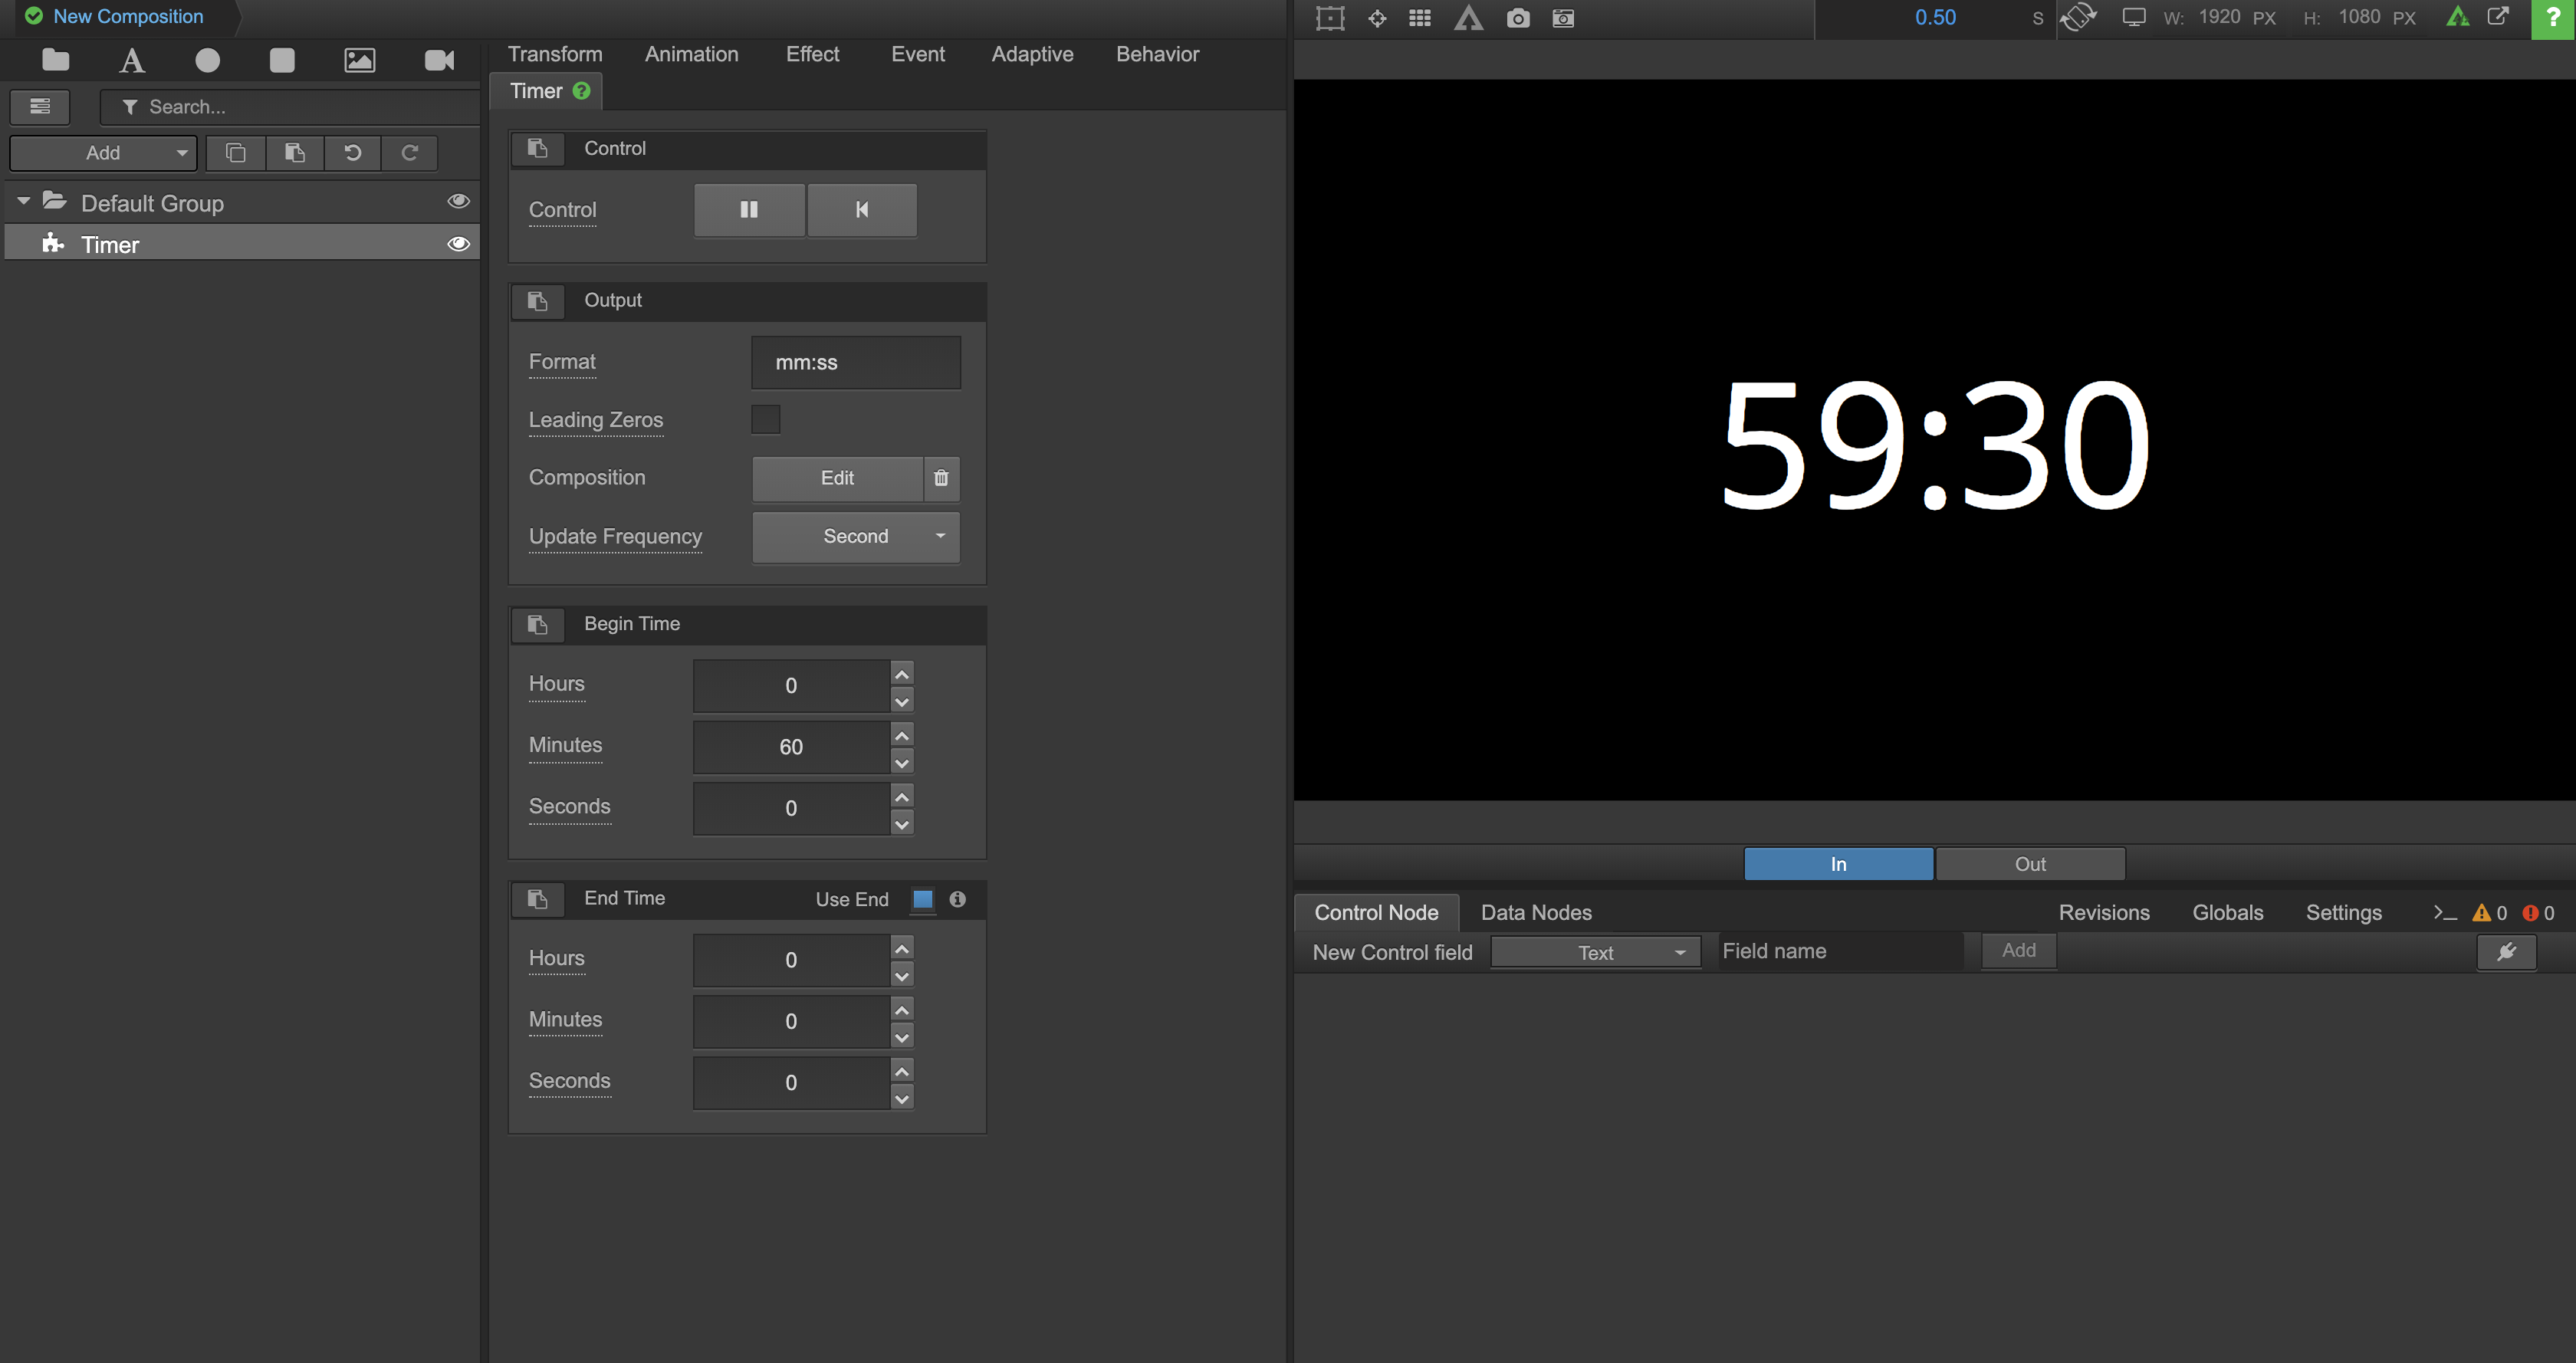Open the console terminal icon
2576x1363 pixels.
2444,912
